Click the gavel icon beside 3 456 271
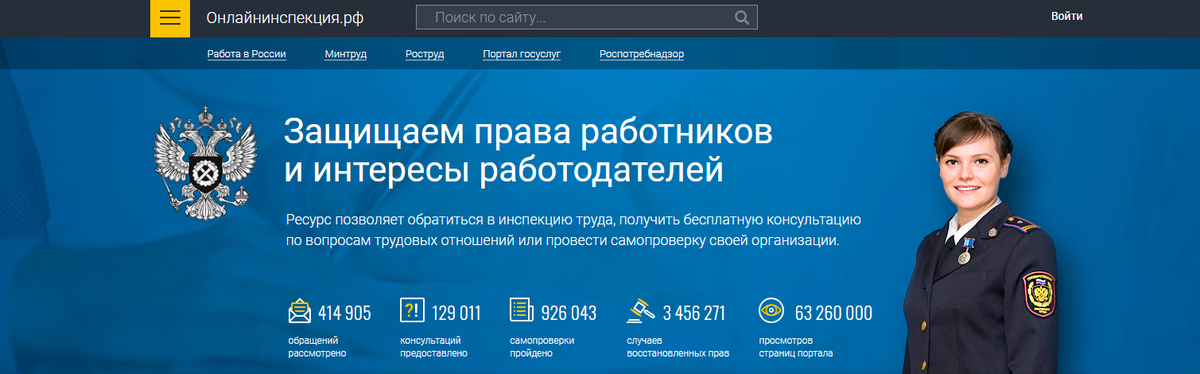Screen dimensions: 1200x374 [x=640, y=311]
